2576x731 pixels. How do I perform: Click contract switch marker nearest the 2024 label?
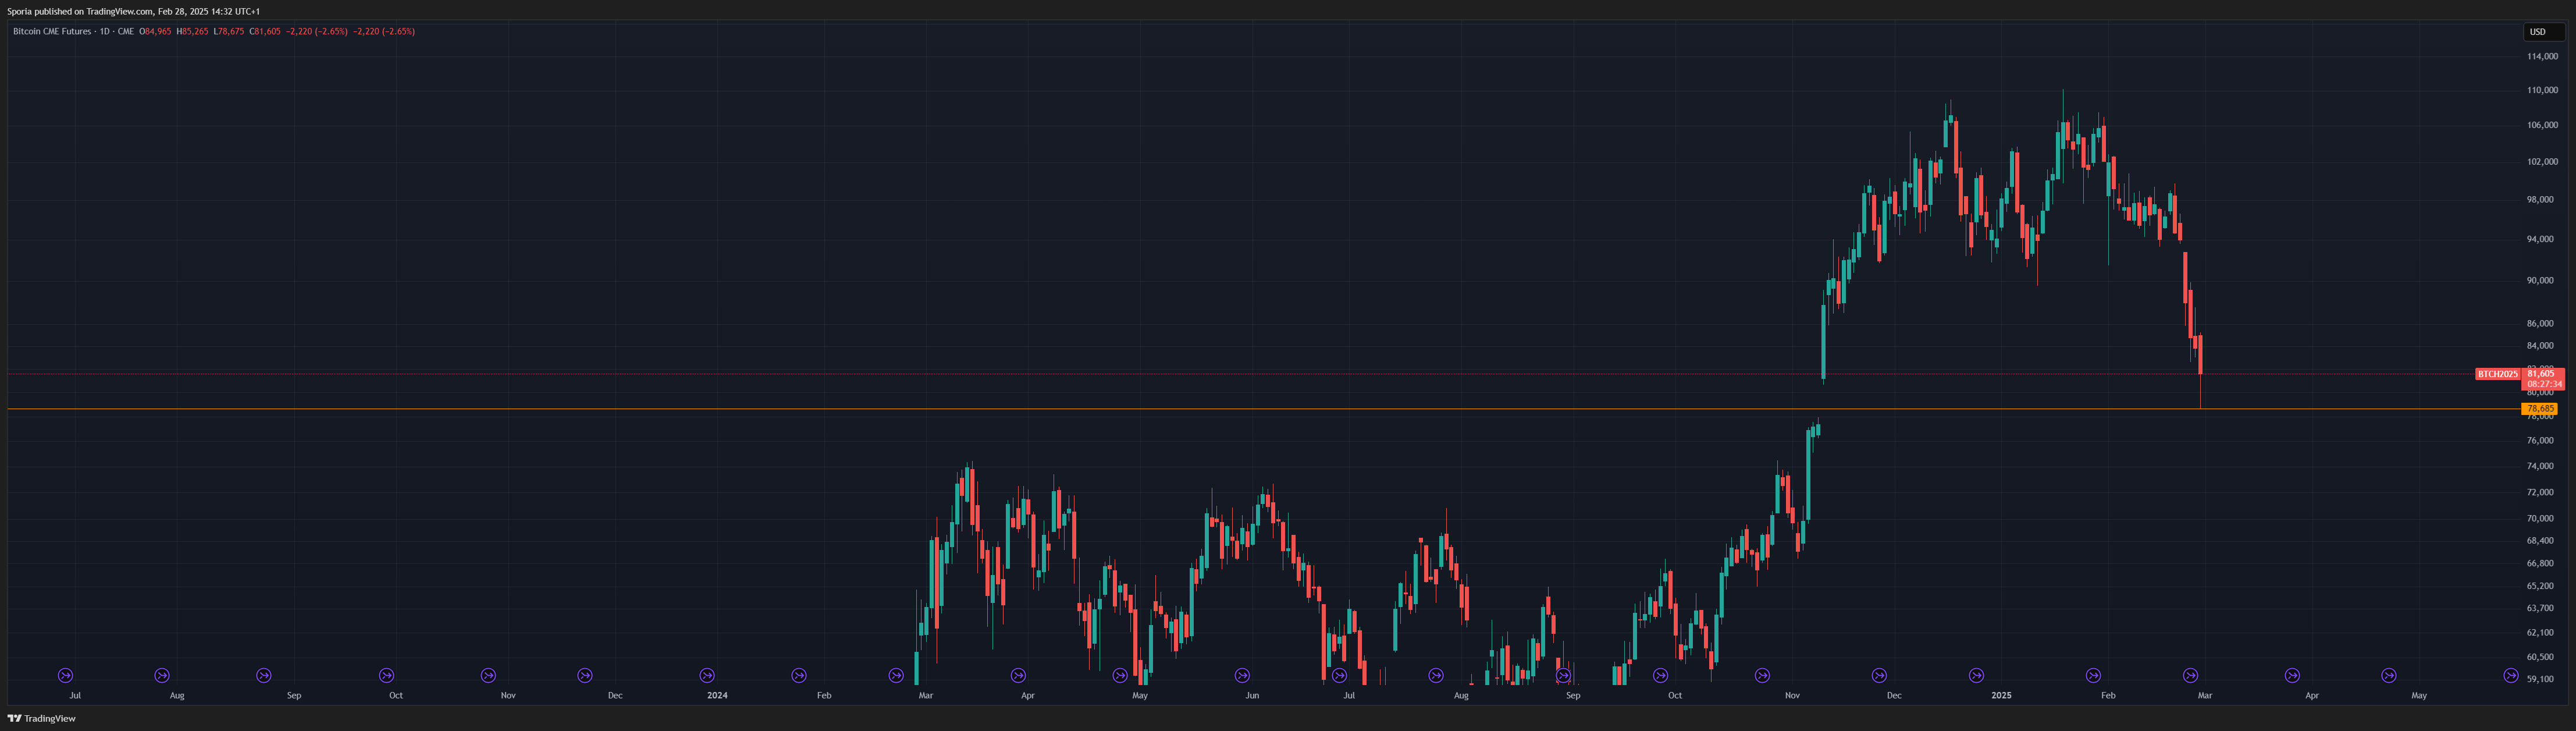tap(707, 675)
